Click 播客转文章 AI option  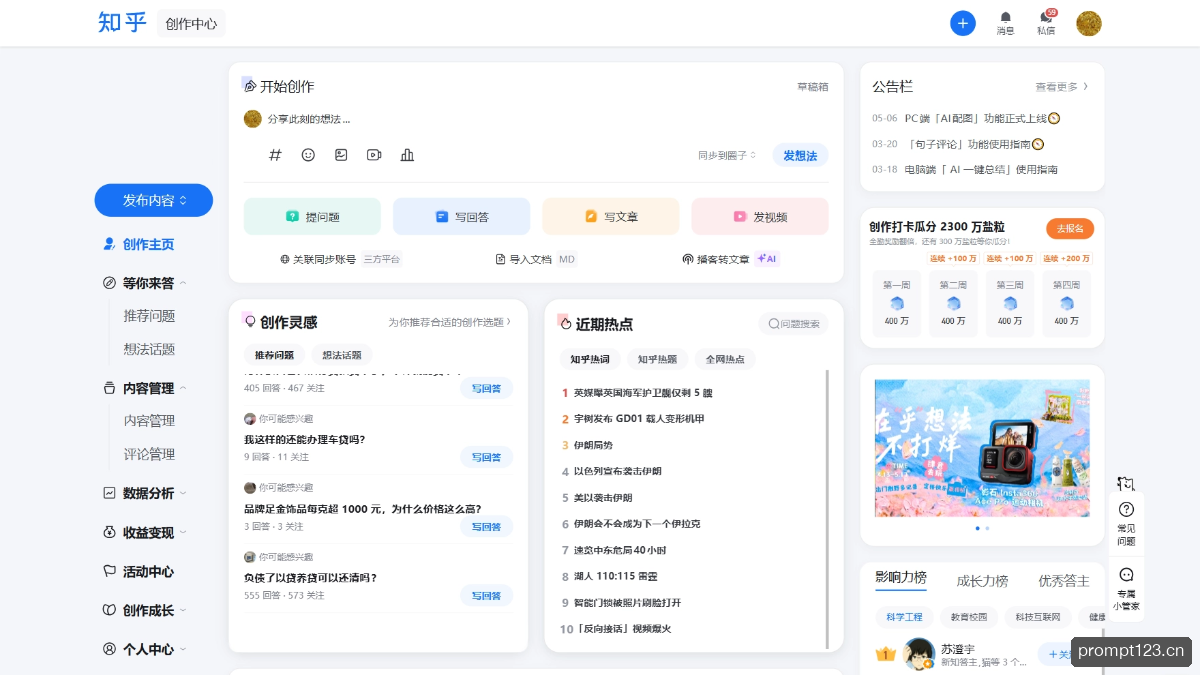730,259
